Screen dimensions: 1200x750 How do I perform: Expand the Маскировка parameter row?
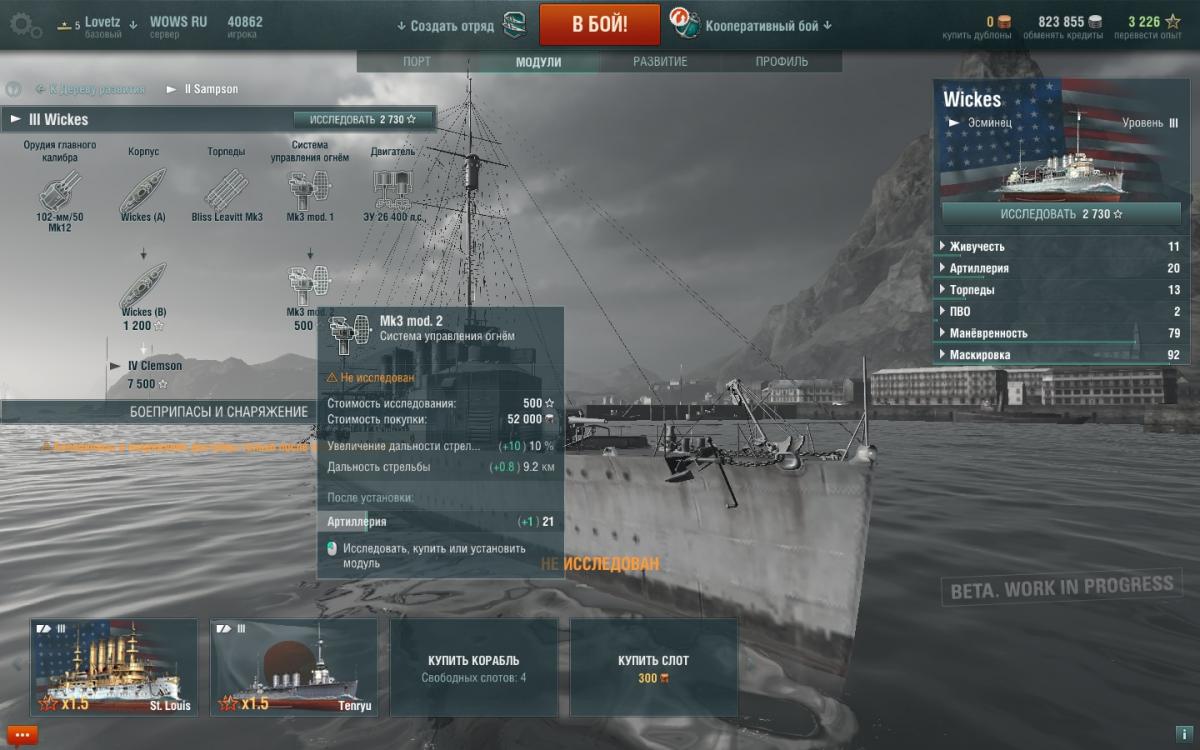pyautogui.click(x=1061, y=354)
